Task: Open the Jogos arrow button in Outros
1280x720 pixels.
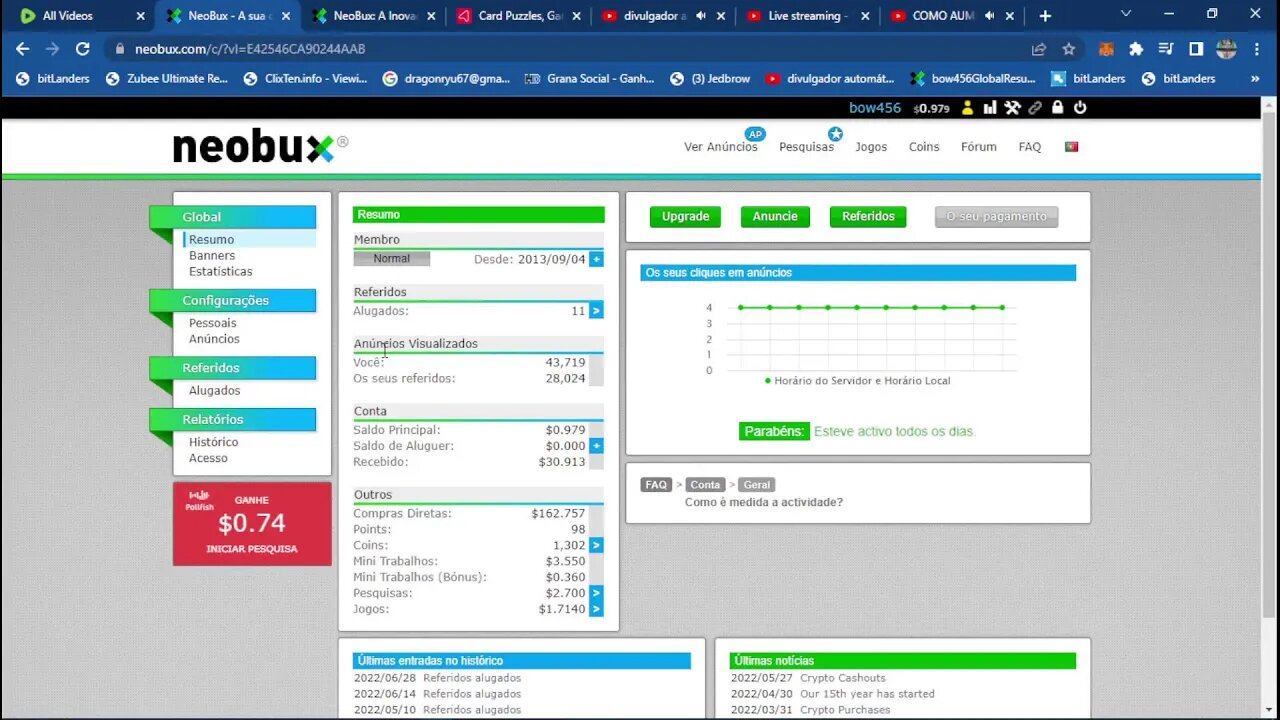Action: point(596,609)
